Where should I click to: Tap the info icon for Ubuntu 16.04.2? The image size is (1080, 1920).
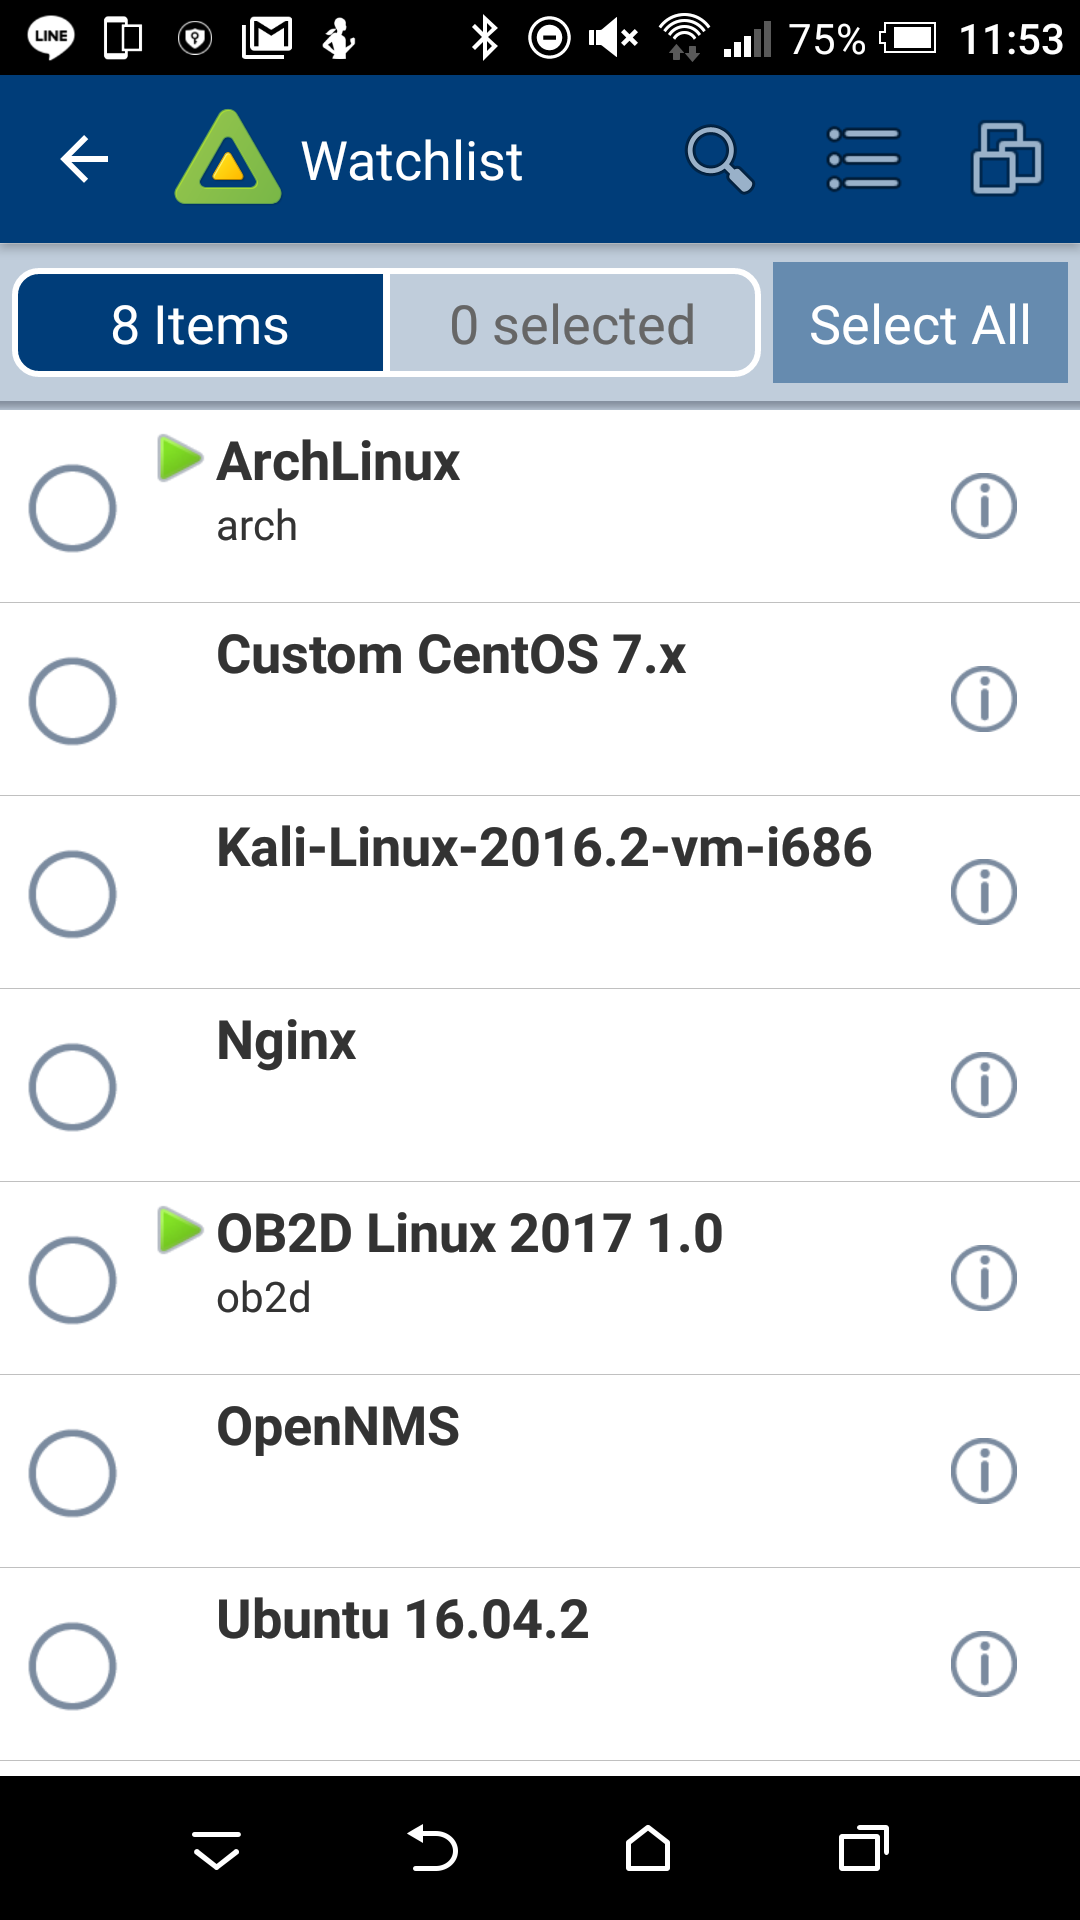click(x=984, y=1664)
